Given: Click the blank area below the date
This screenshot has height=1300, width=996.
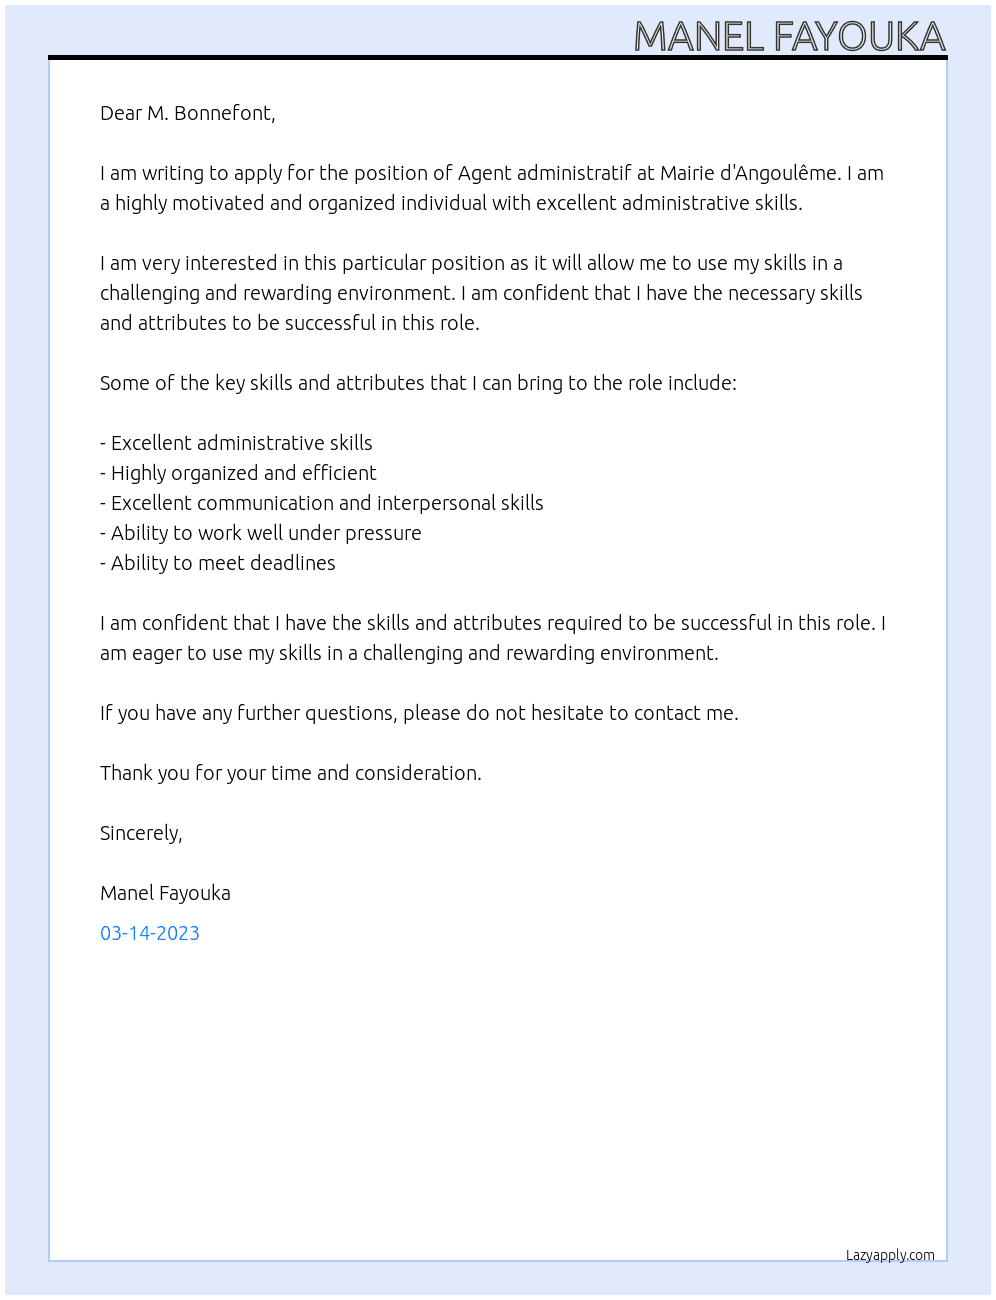Looking at the screenshot, I should click(498, 1090).
